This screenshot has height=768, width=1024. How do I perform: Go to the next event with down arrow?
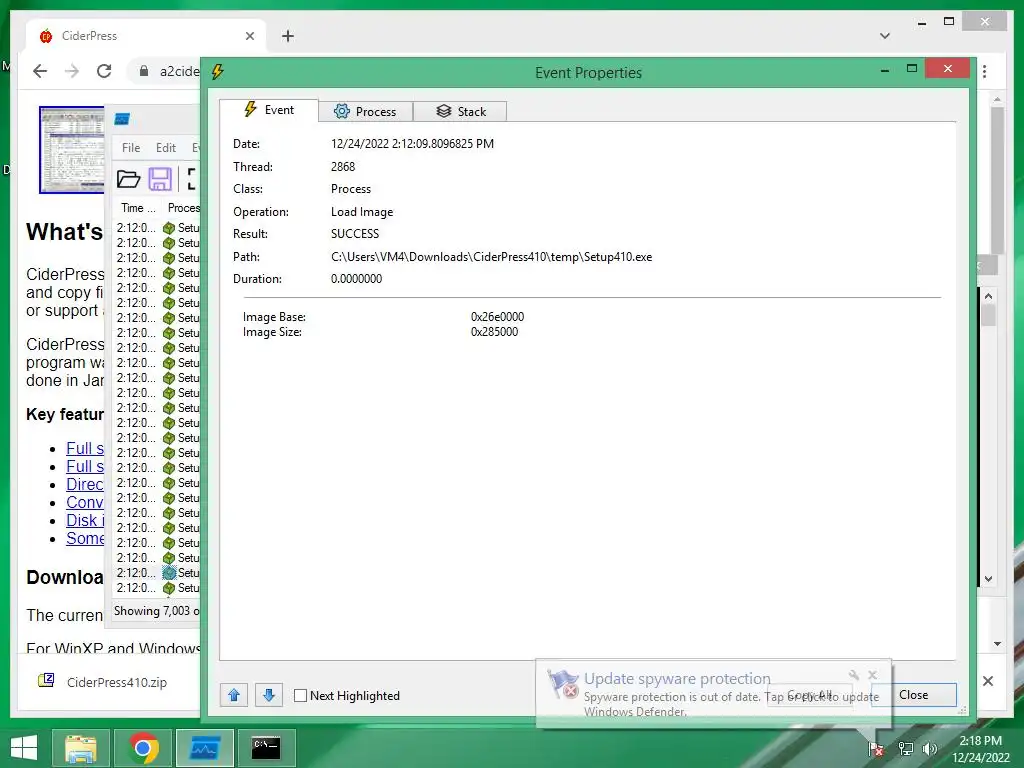point(268,695)
